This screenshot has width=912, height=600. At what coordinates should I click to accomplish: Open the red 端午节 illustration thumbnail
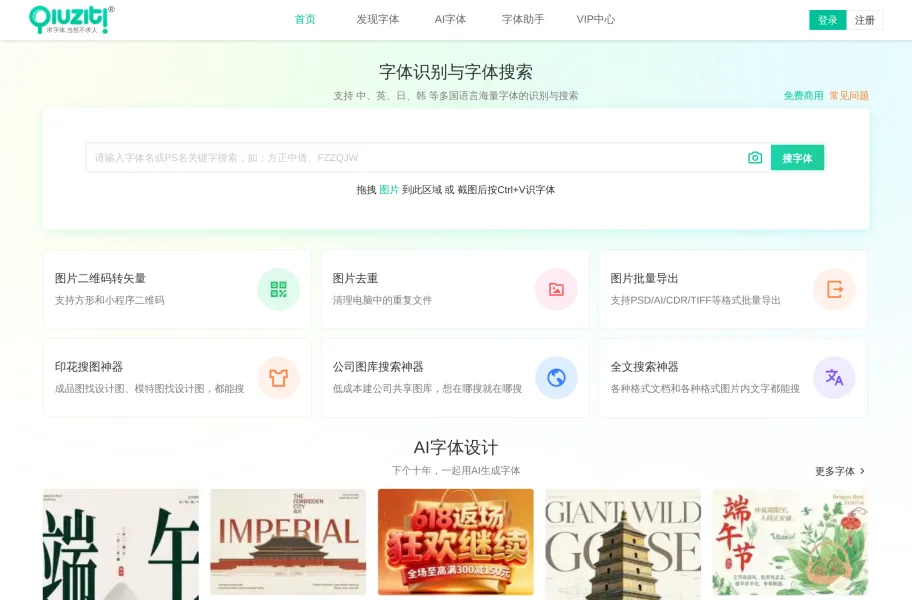coord(790,542)
